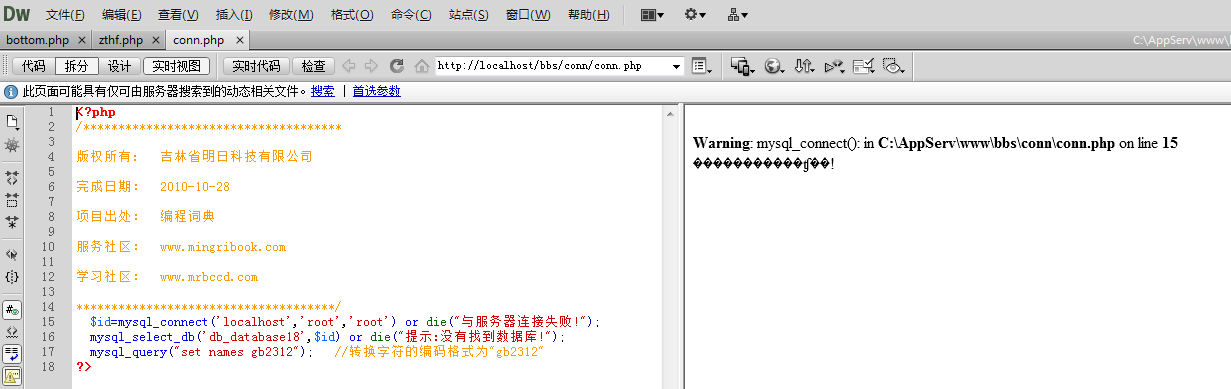Open the live view options icon

click(x=702, y=66)
